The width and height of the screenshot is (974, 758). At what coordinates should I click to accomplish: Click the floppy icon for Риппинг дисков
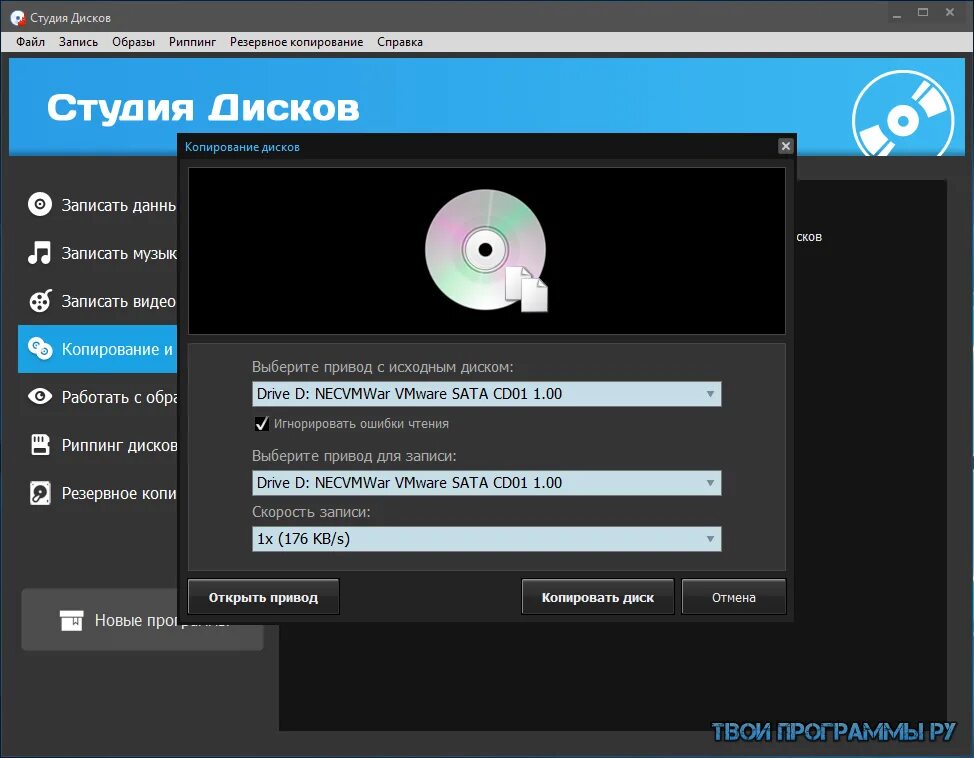point(40,444)
